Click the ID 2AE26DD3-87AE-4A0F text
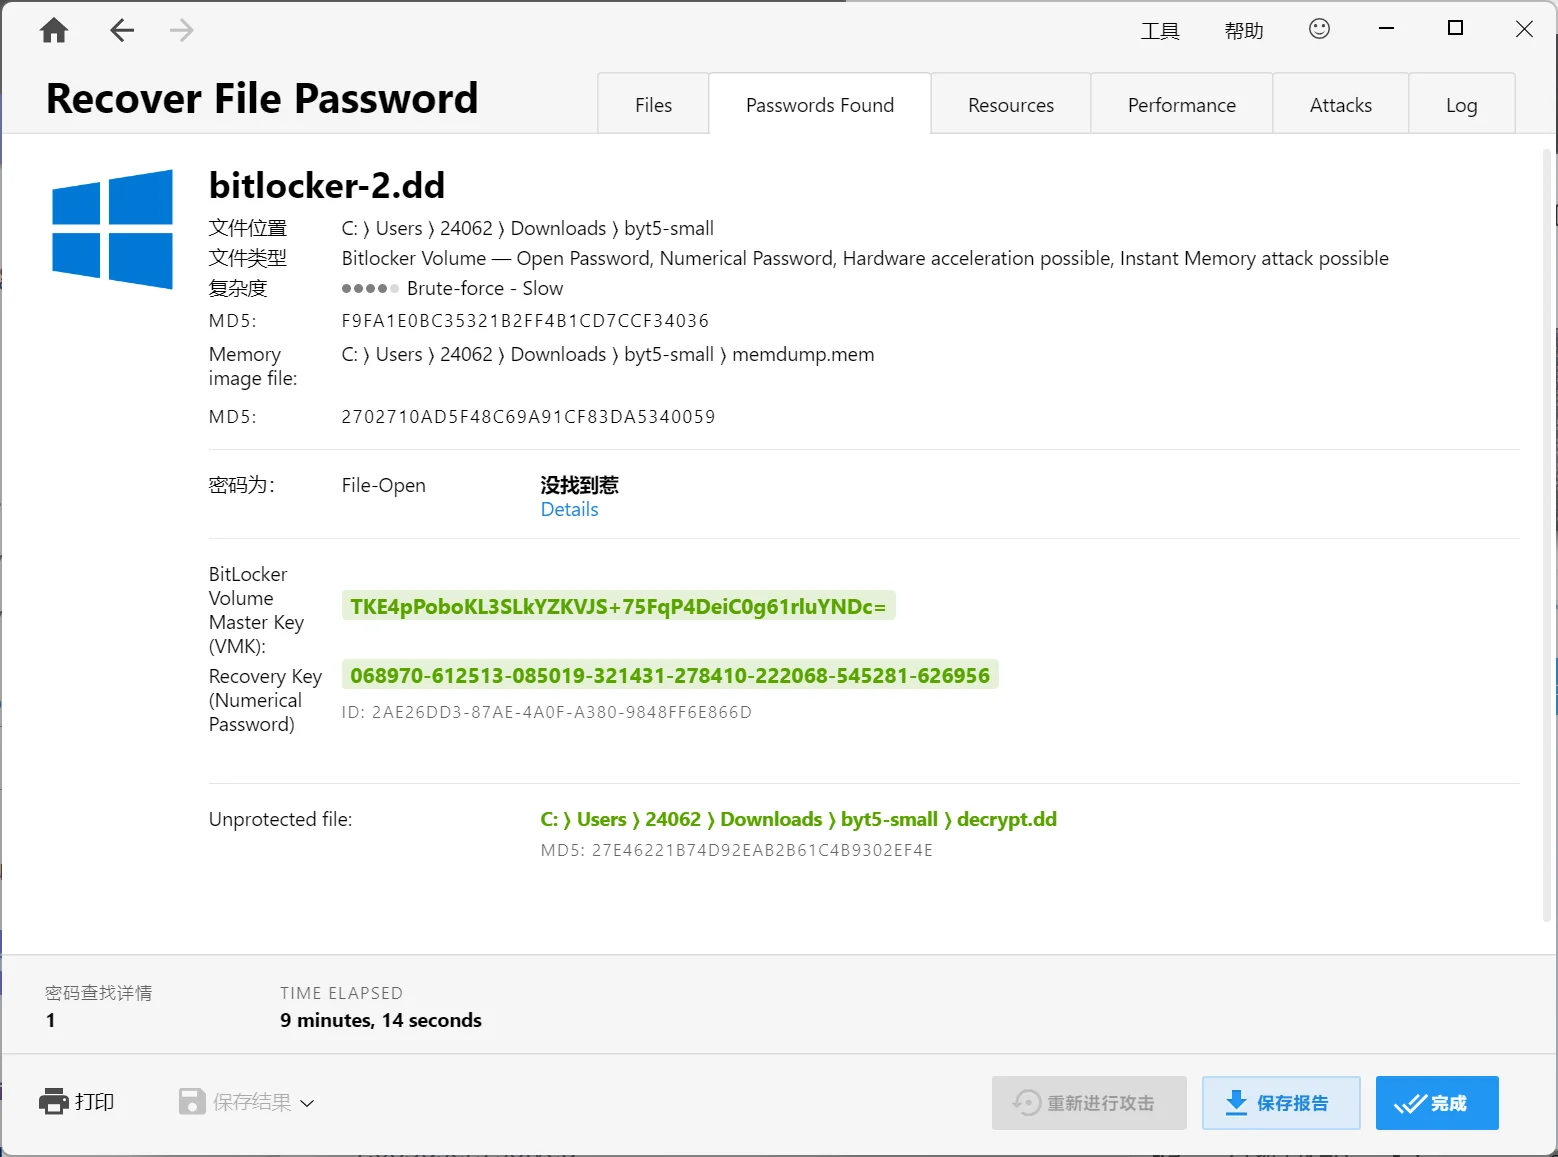Screen dimensions: 1558x1157 click(x=546, y=712)
